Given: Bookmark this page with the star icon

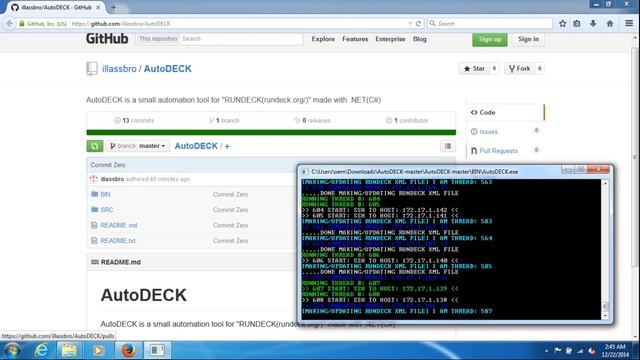Looking at the screenshot, I should pyautogui.click(x=562, y=24).
